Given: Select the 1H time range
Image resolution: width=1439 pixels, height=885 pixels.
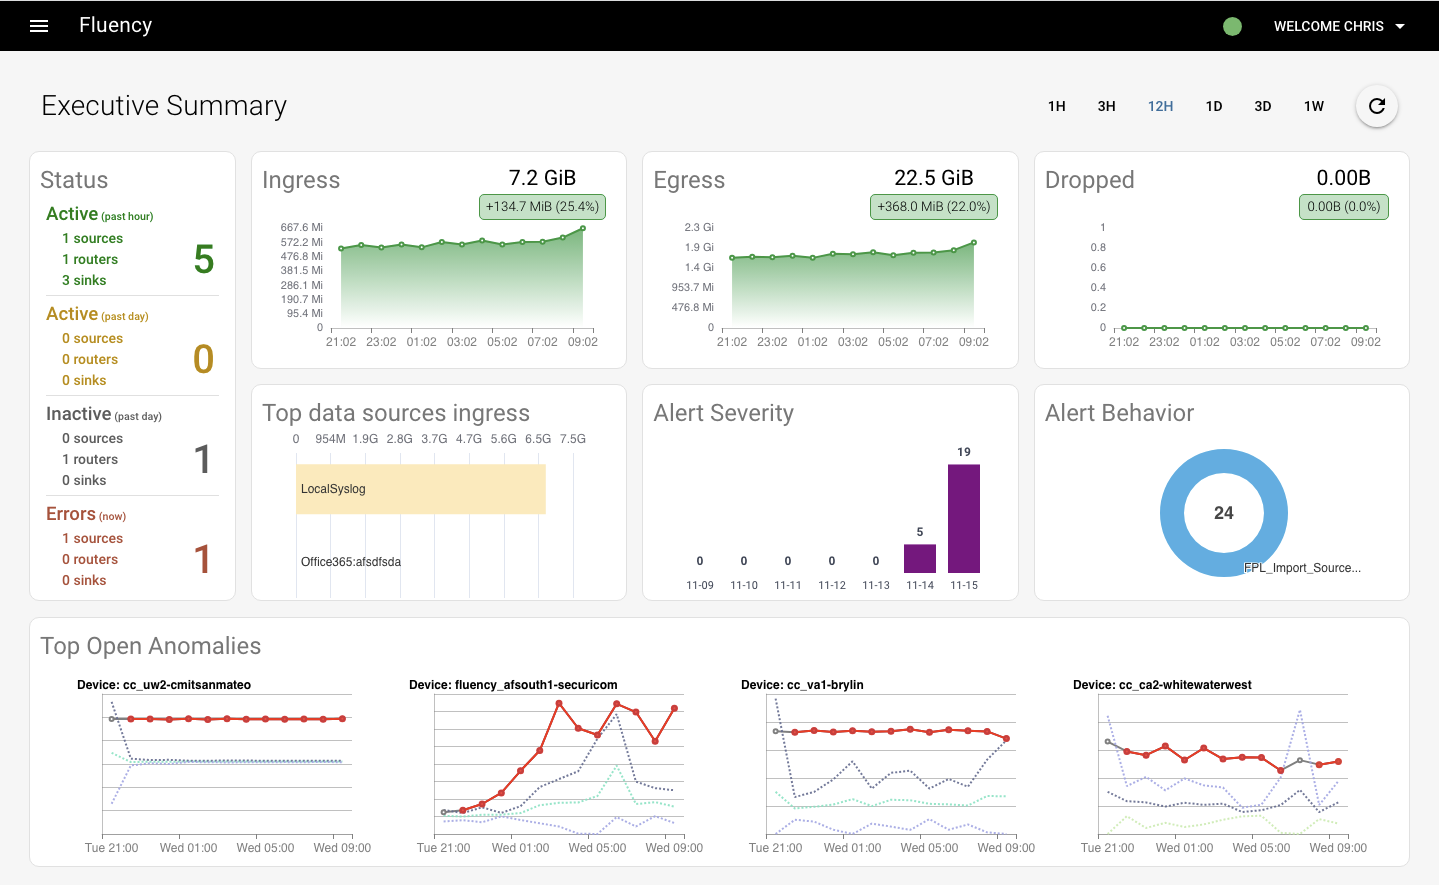Looking at the screenshot, I should pyautogui.click(x=1057, y=106).
